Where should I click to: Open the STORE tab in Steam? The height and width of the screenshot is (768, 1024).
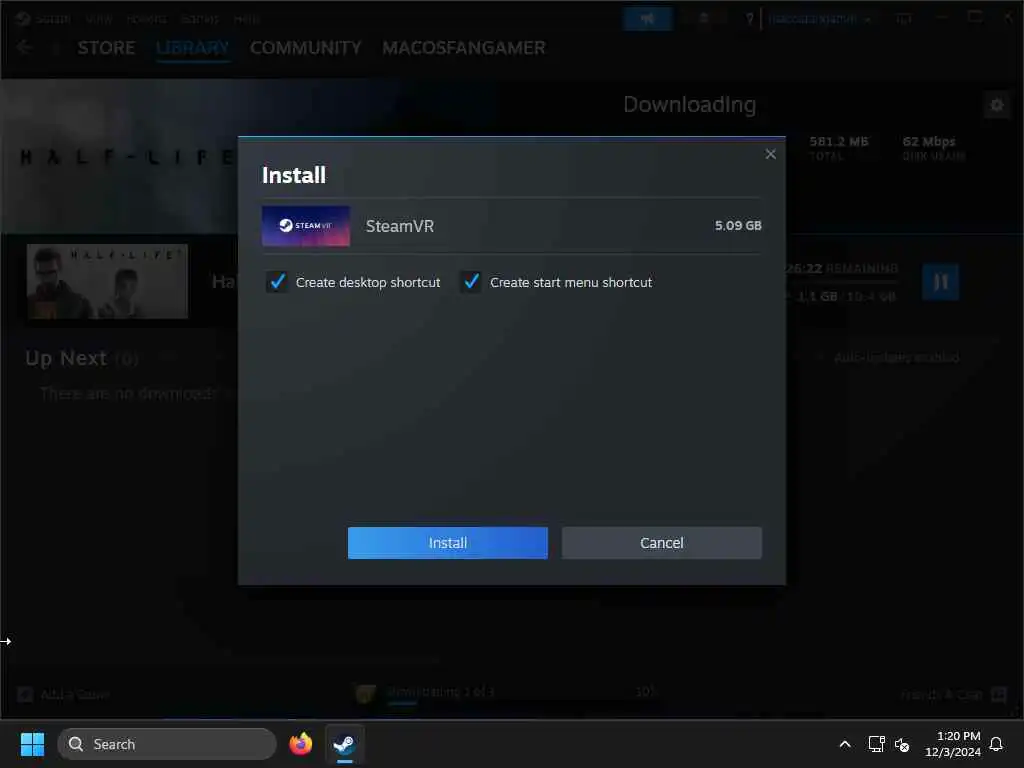tap(106, 48)
